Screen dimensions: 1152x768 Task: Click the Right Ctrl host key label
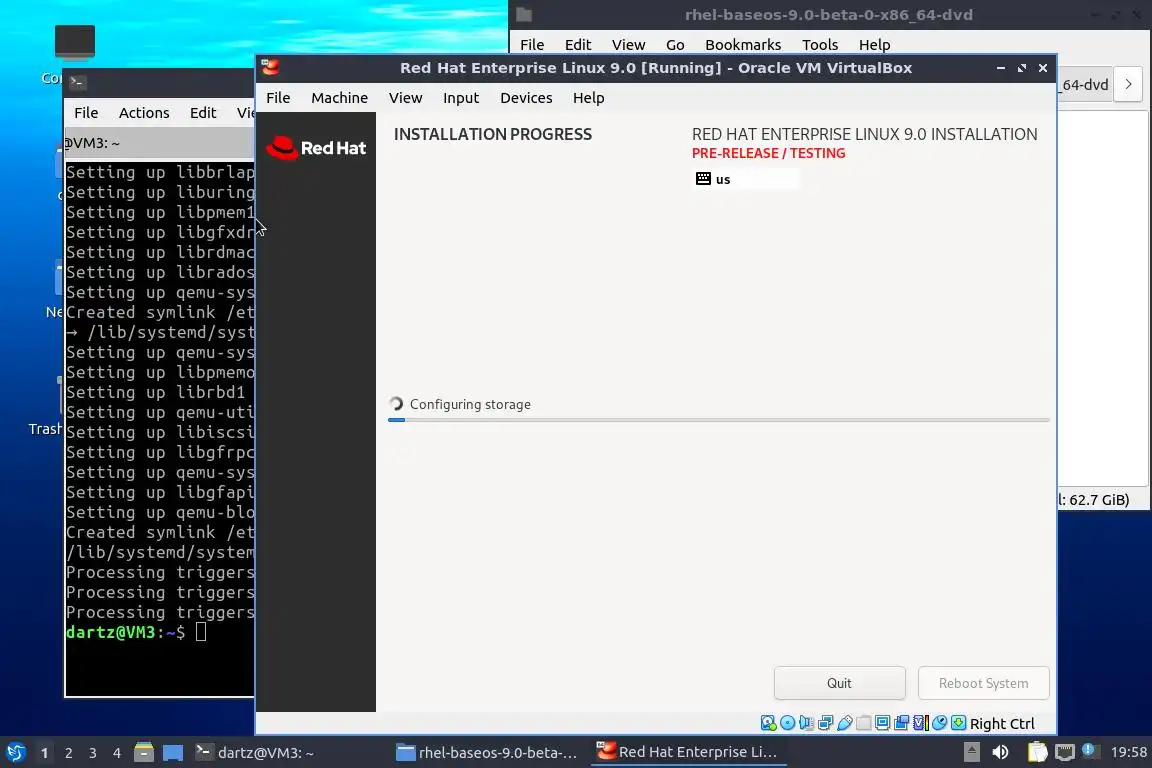click(1002, 724)
